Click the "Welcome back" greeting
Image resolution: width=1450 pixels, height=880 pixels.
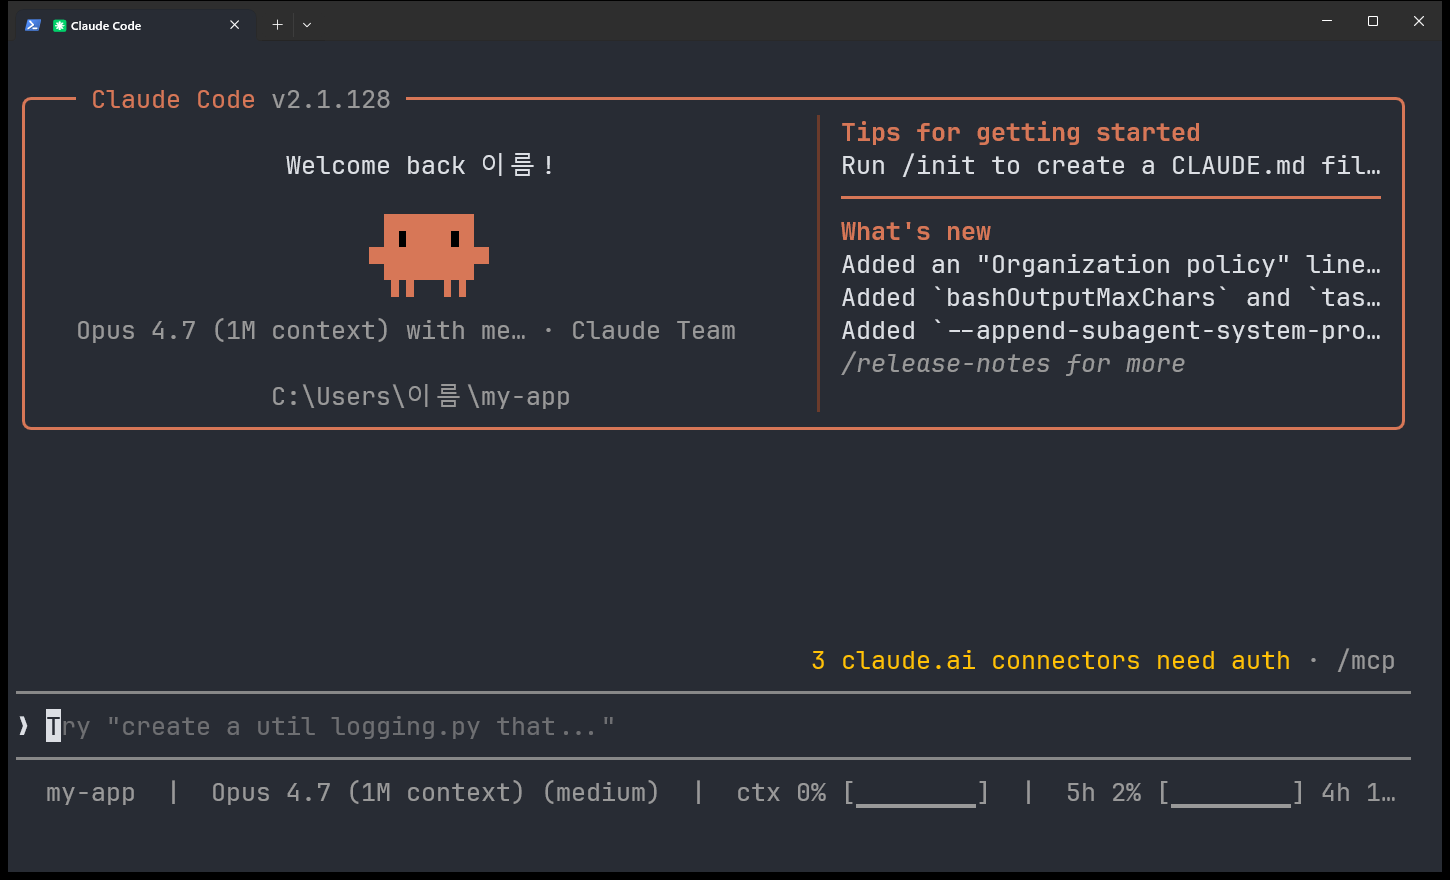pyautogui.click(x=420, y=165)
